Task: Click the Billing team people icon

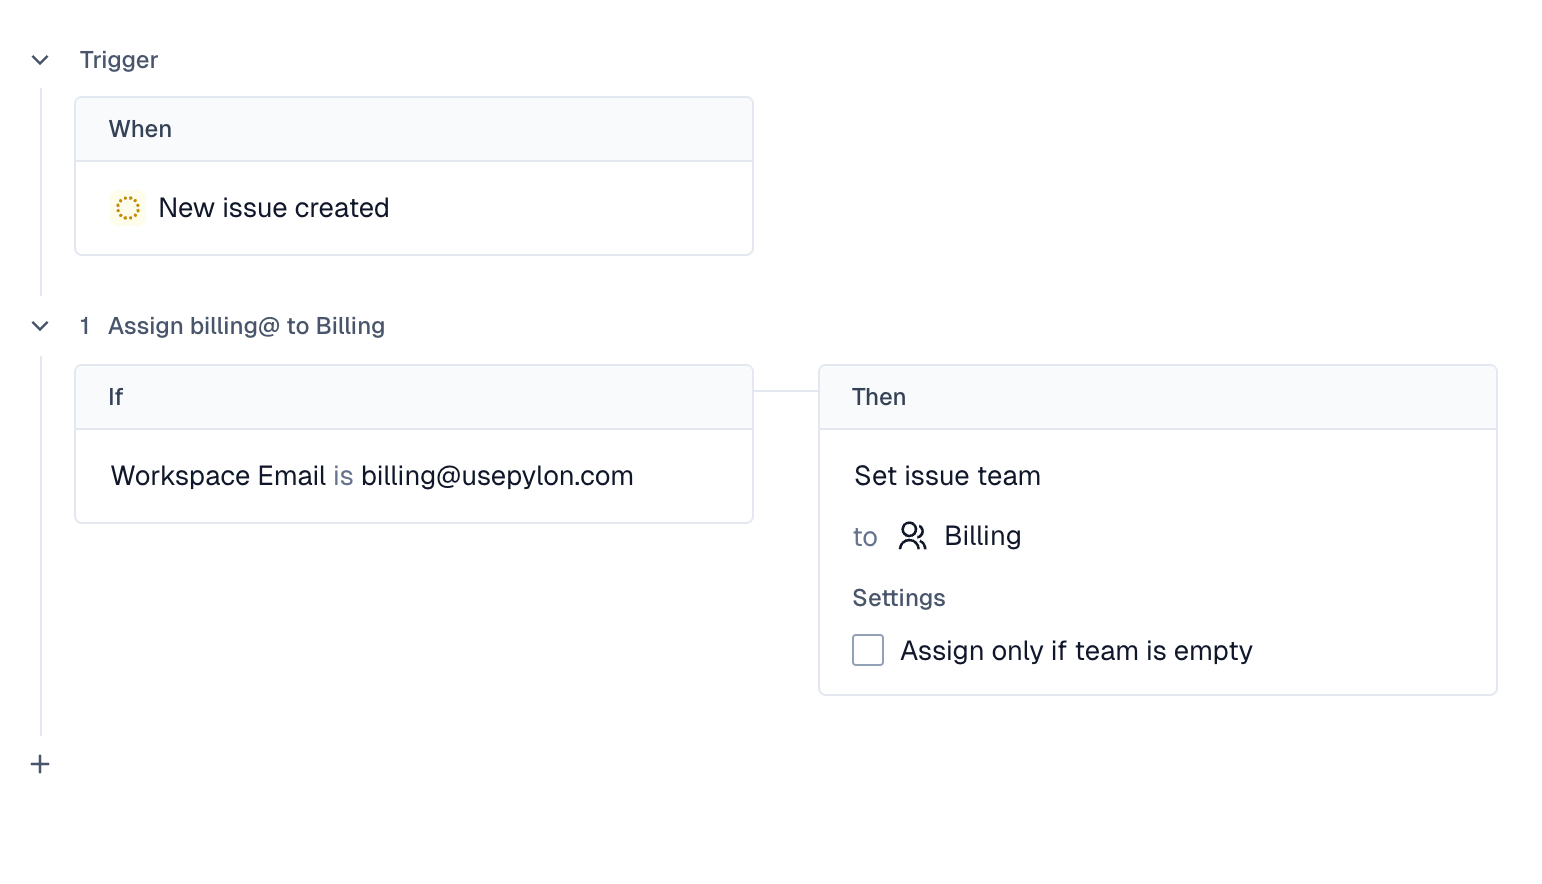Action: click(912, 536)
